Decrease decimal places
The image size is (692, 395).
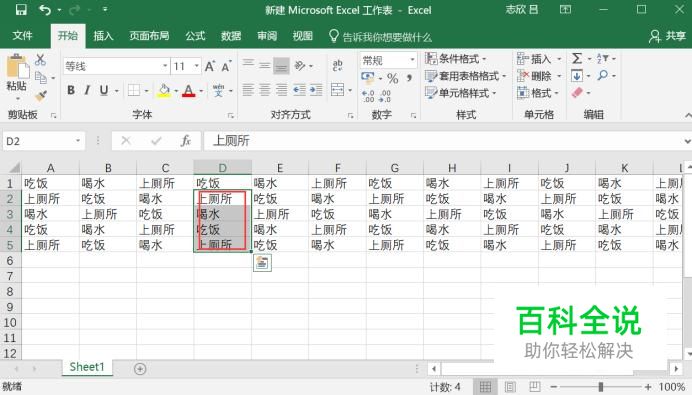click(x=385, y=96)
